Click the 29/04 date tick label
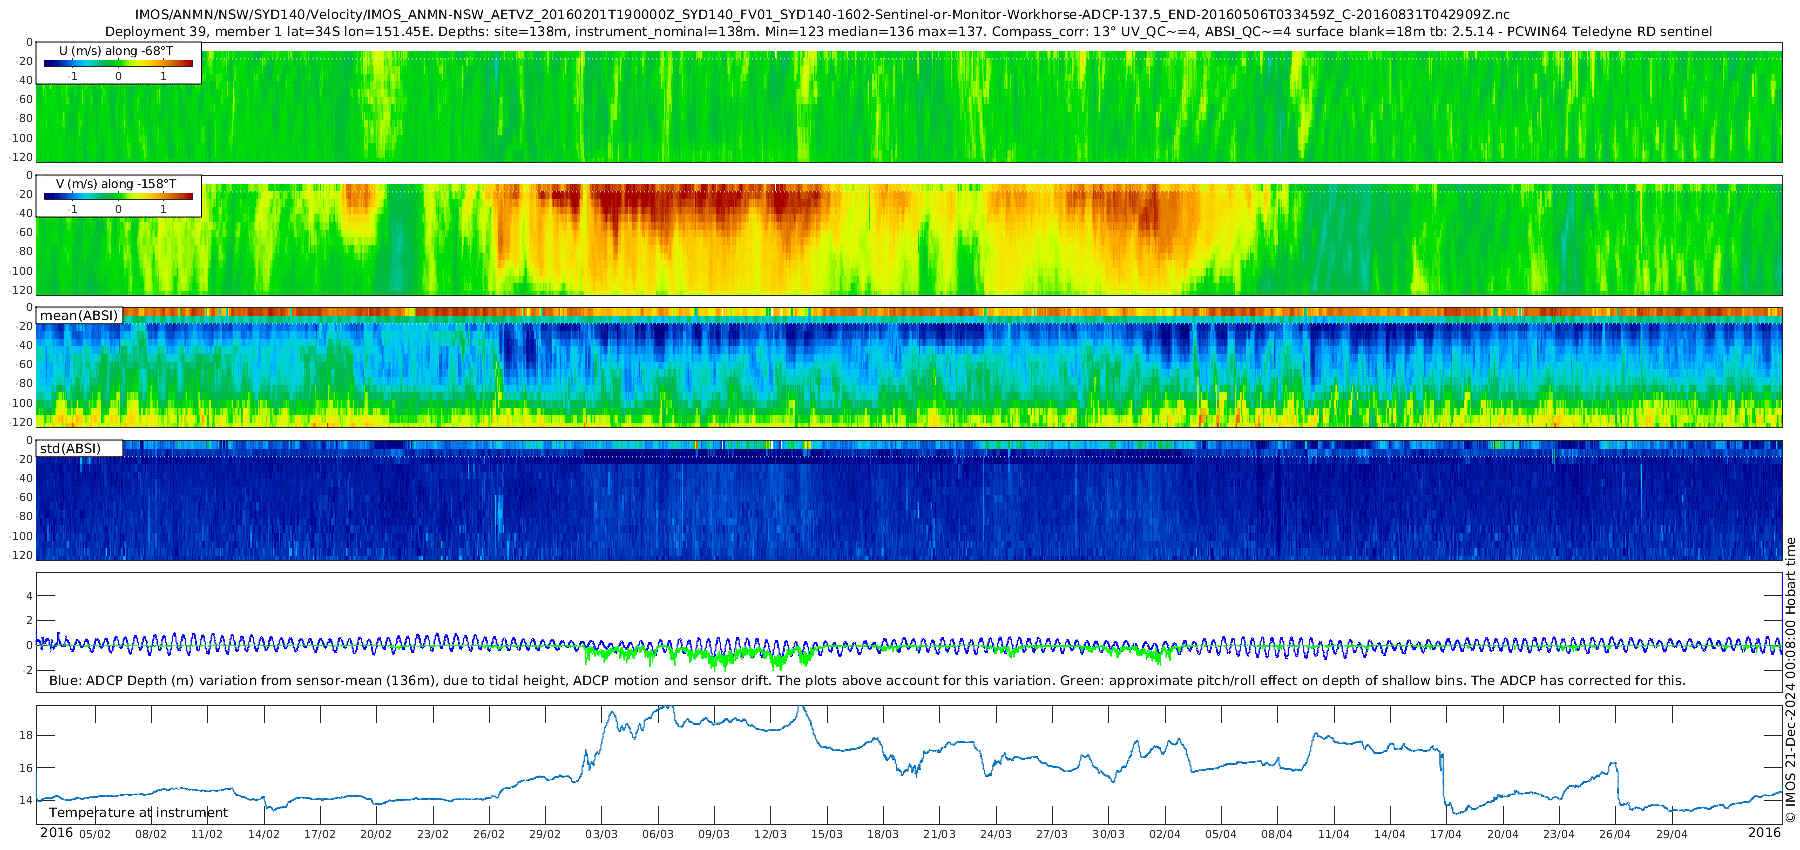Screen dimensions: 1800x850 click(1671, 834)
